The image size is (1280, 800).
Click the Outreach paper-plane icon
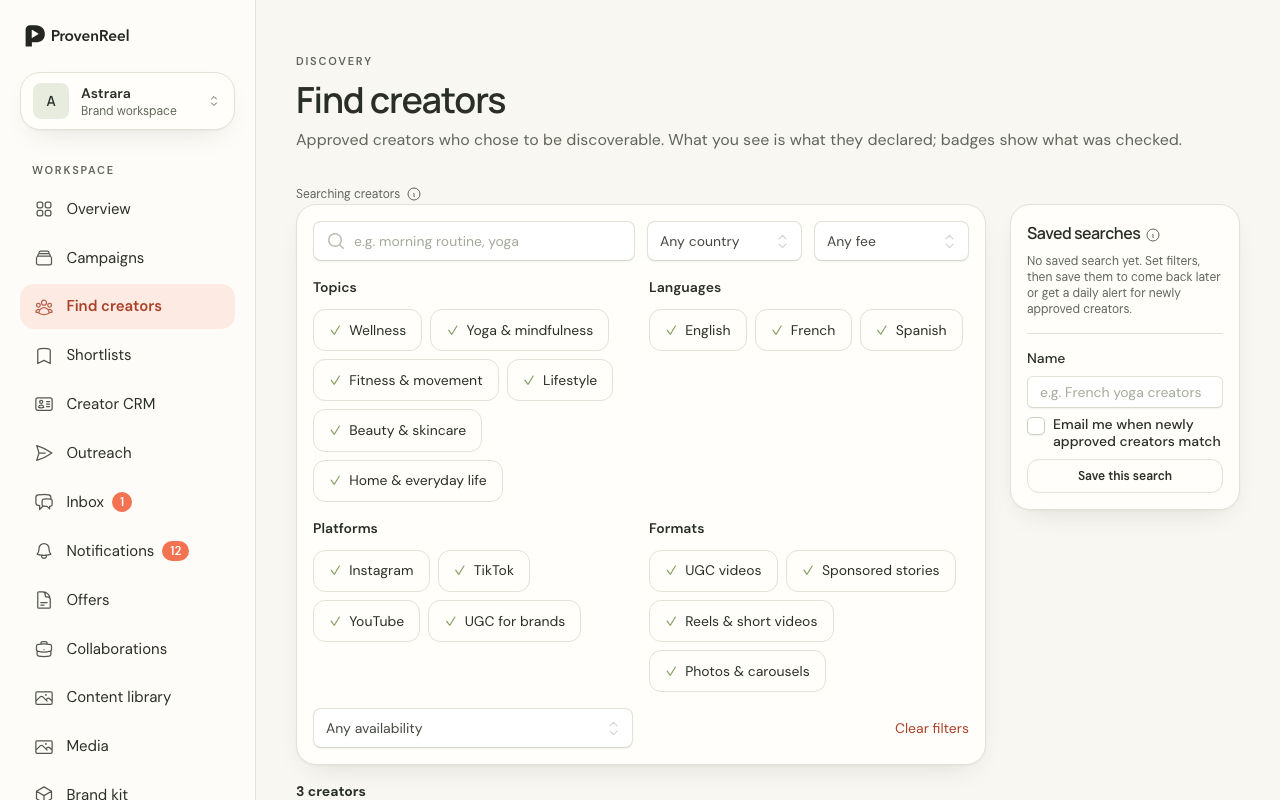coord(44,453)
